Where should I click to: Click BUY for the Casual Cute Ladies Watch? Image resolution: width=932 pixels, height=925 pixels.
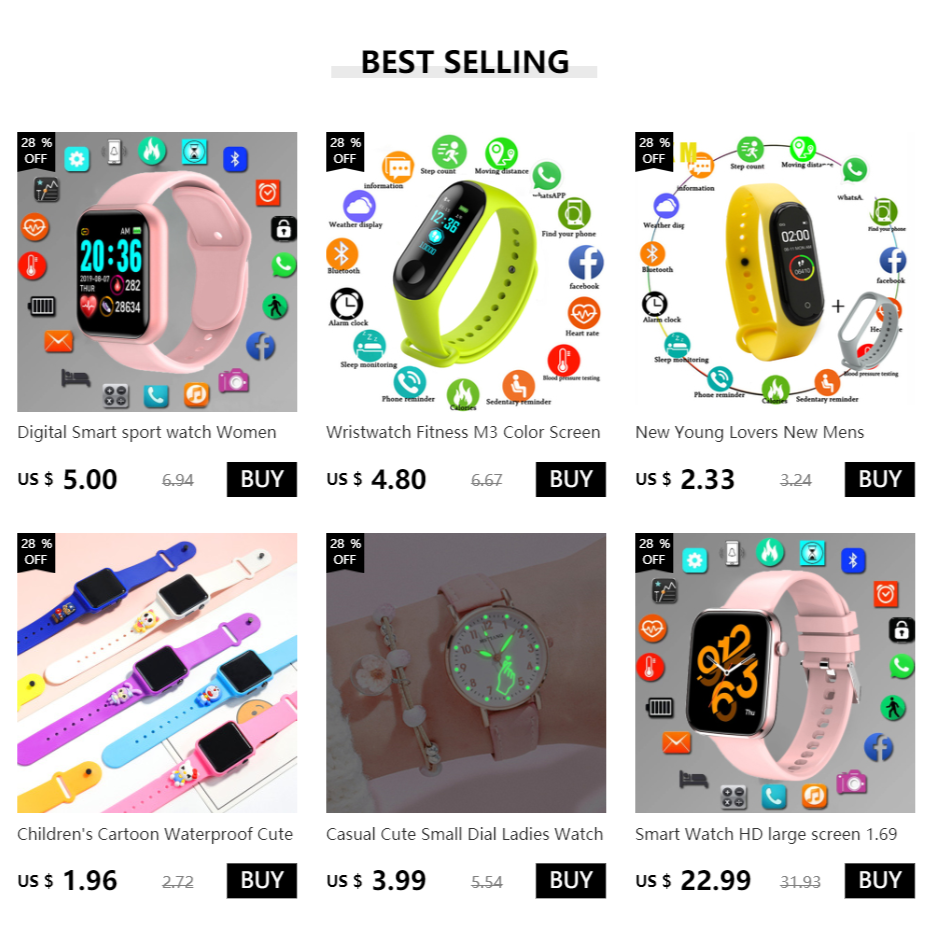(571, 880)
